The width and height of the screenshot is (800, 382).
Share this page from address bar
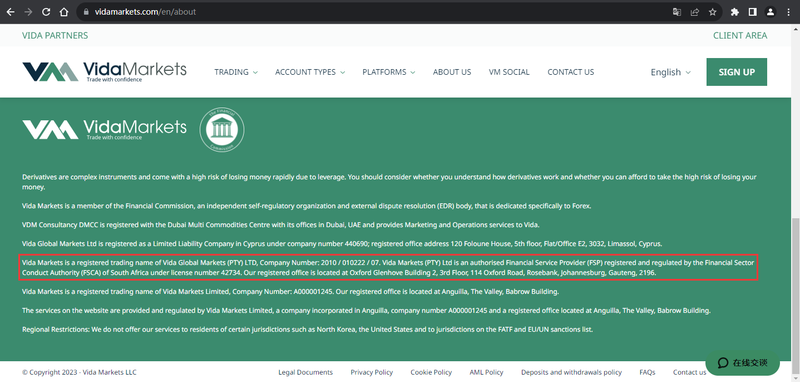pos(694,12)
